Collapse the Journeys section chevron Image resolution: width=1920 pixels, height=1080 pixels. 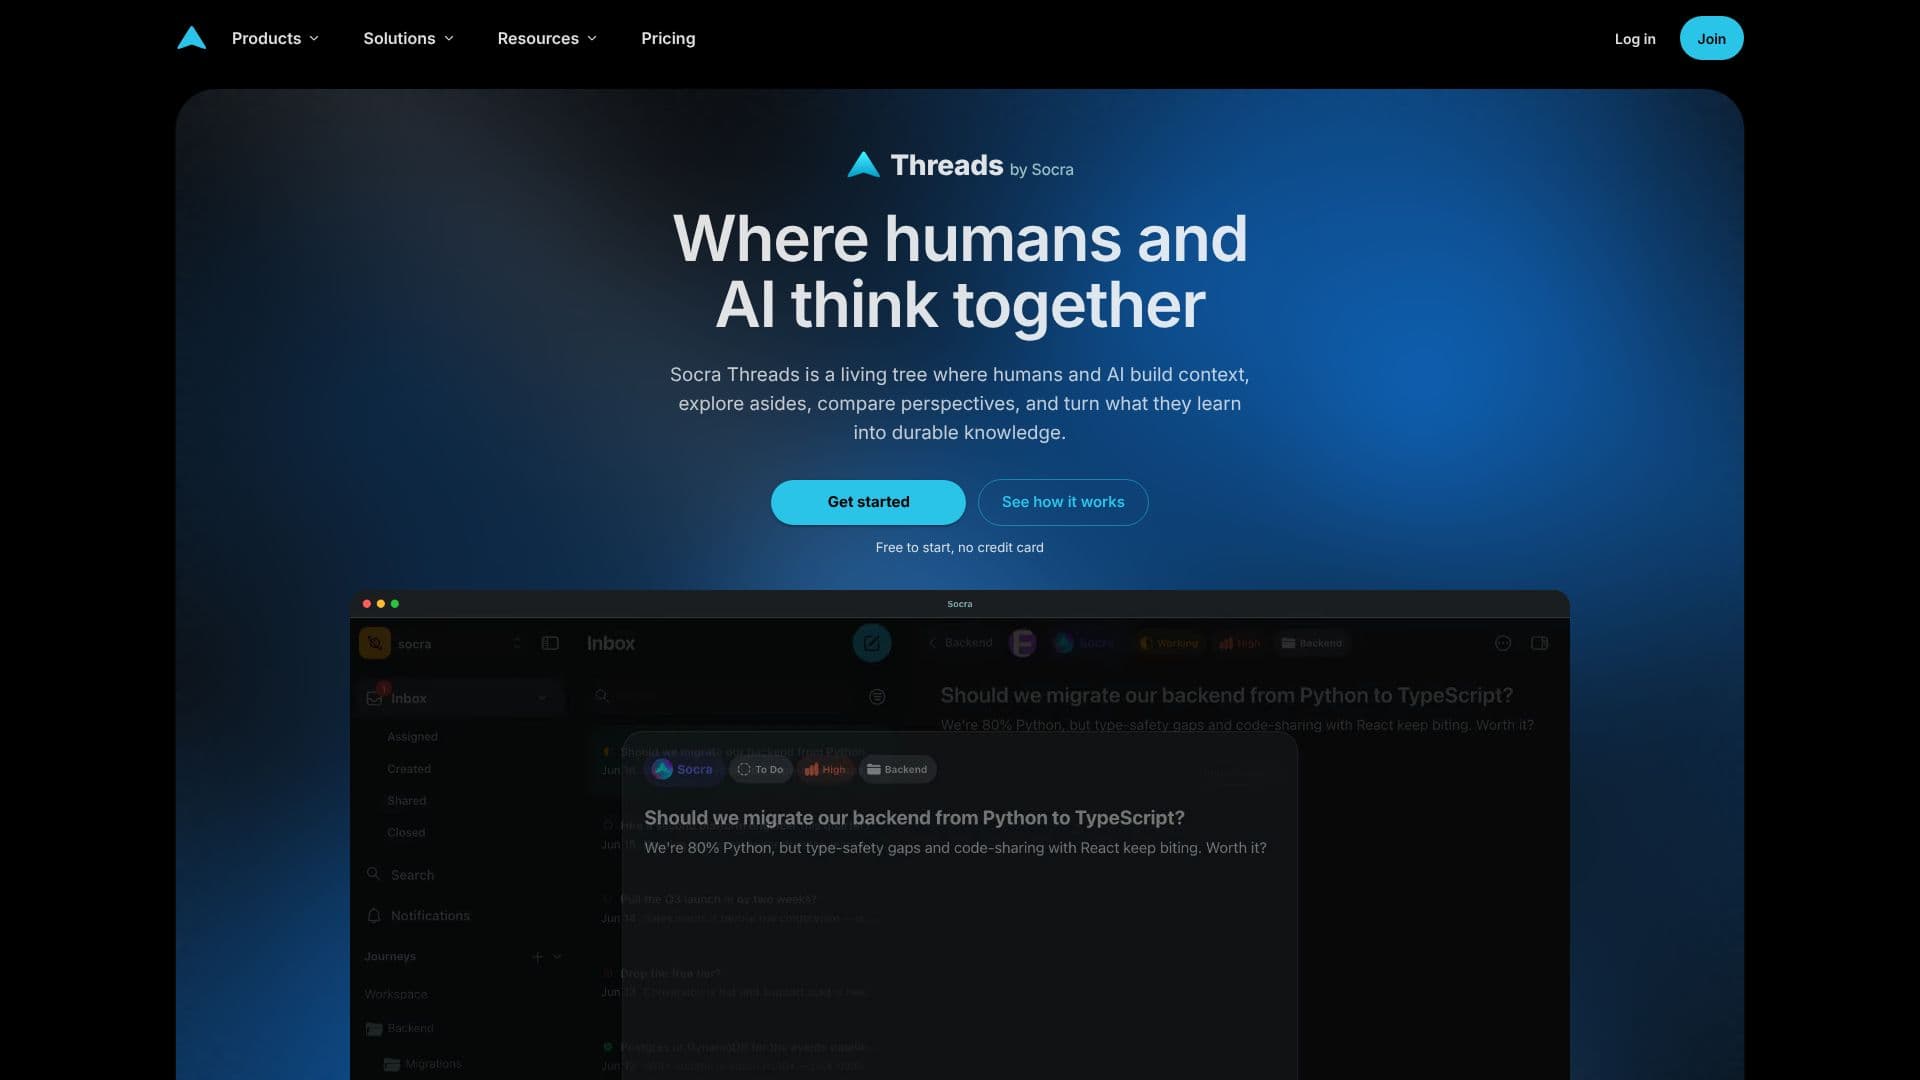tap(557, 957)
